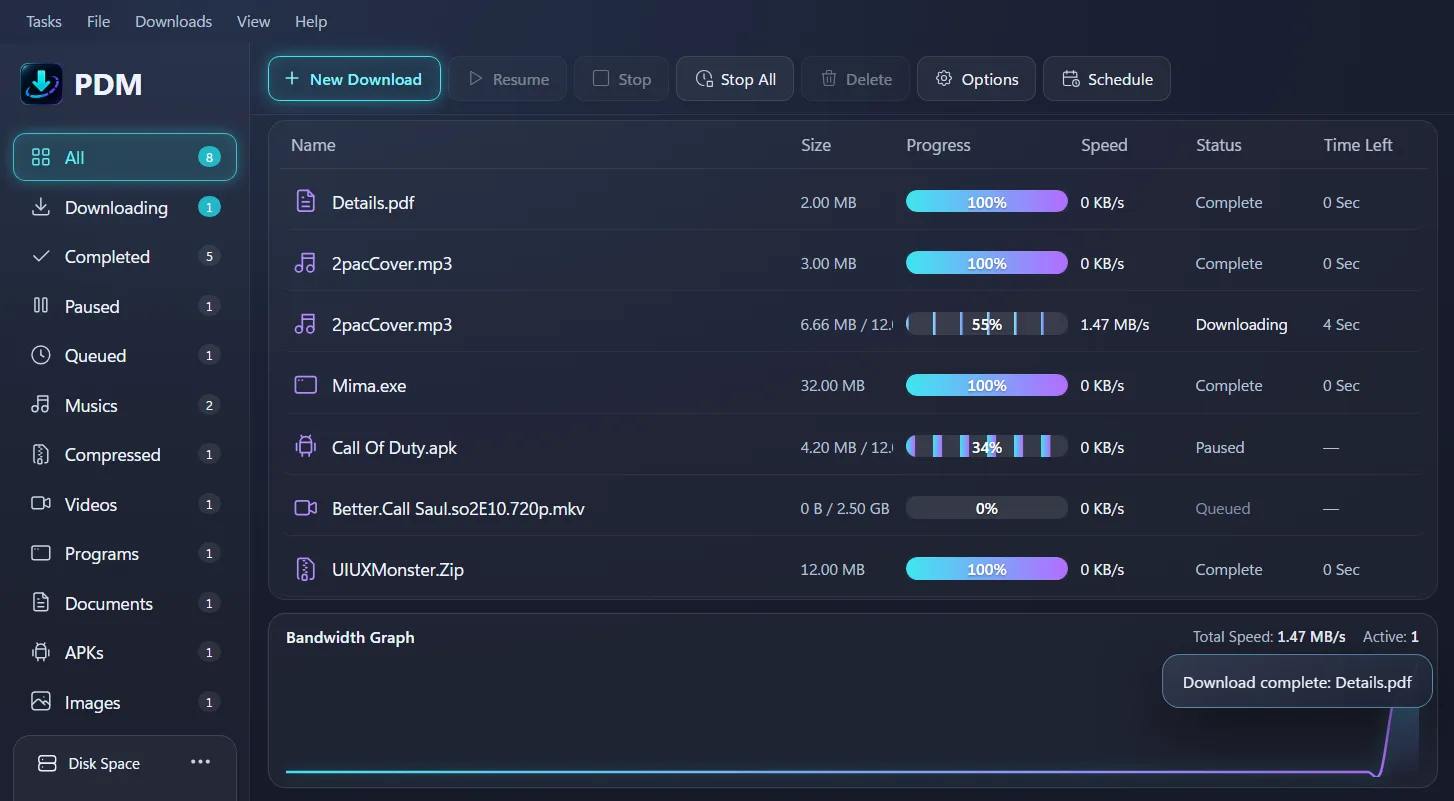Click the Stop All button
Screen dimensions: 1454x801
(x=735, y=79)
